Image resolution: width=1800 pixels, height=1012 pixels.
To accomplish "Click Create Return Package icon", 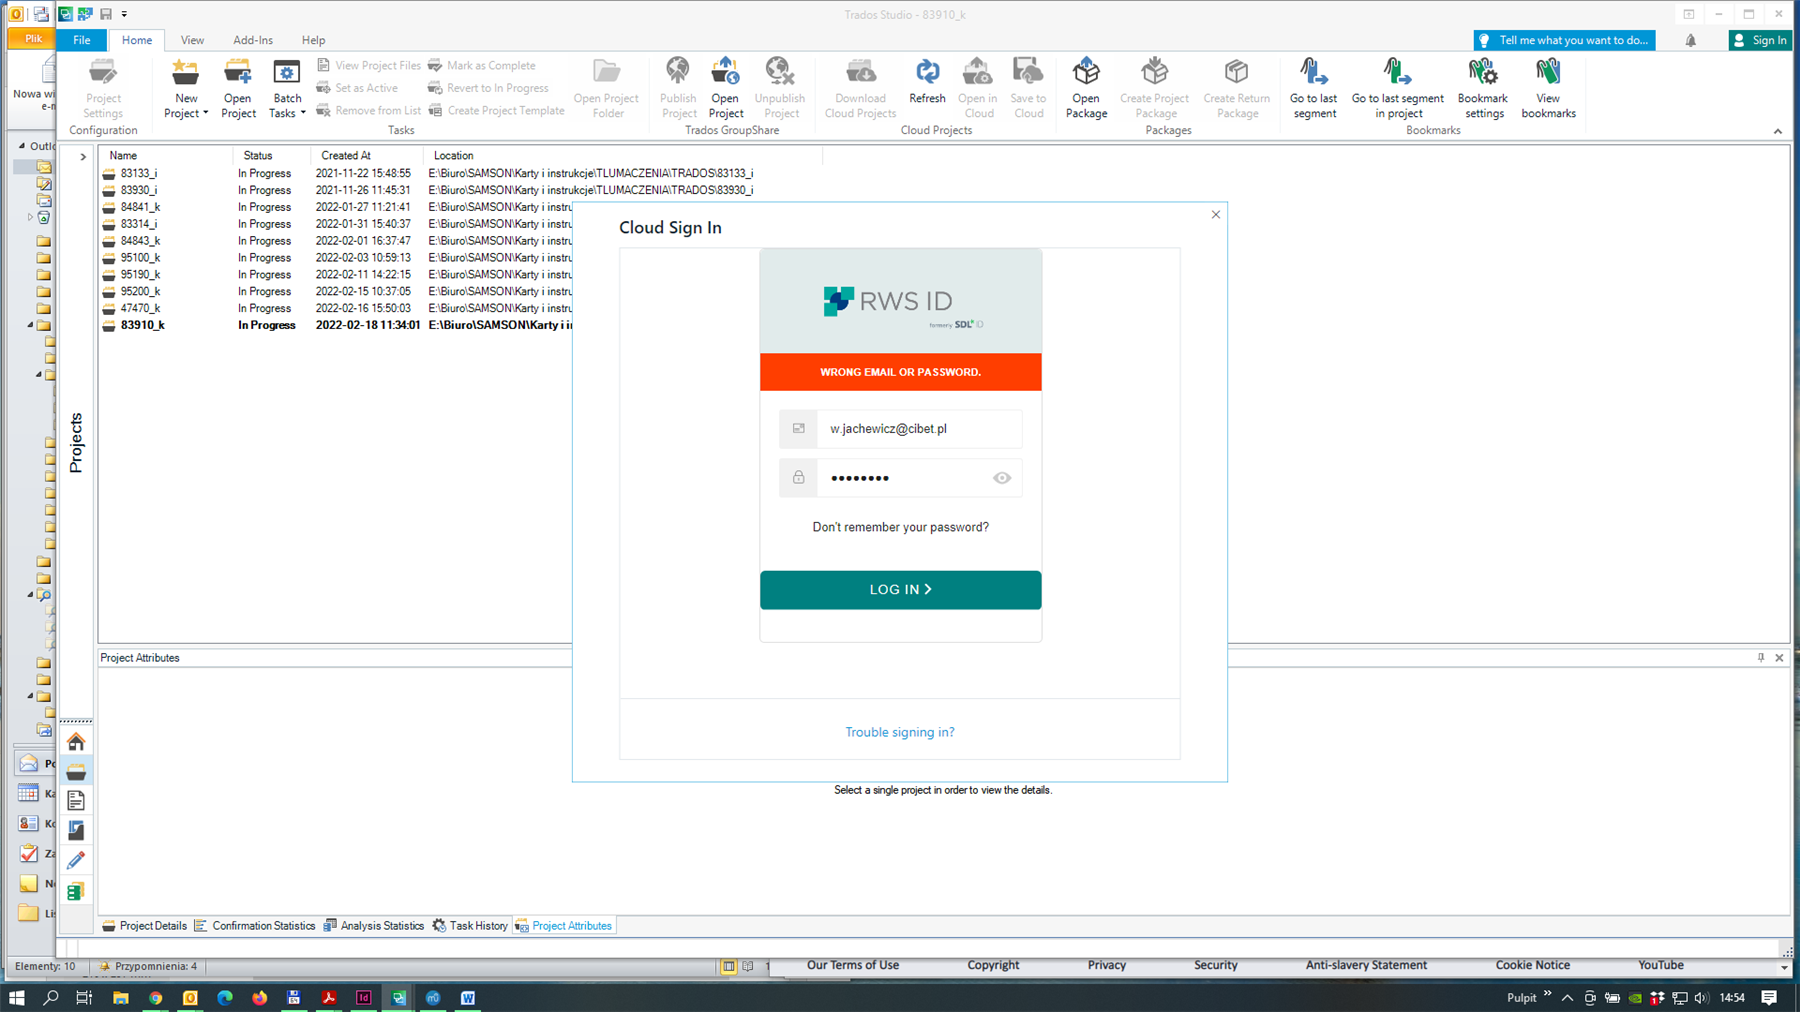I will [x=1237, y=72].
